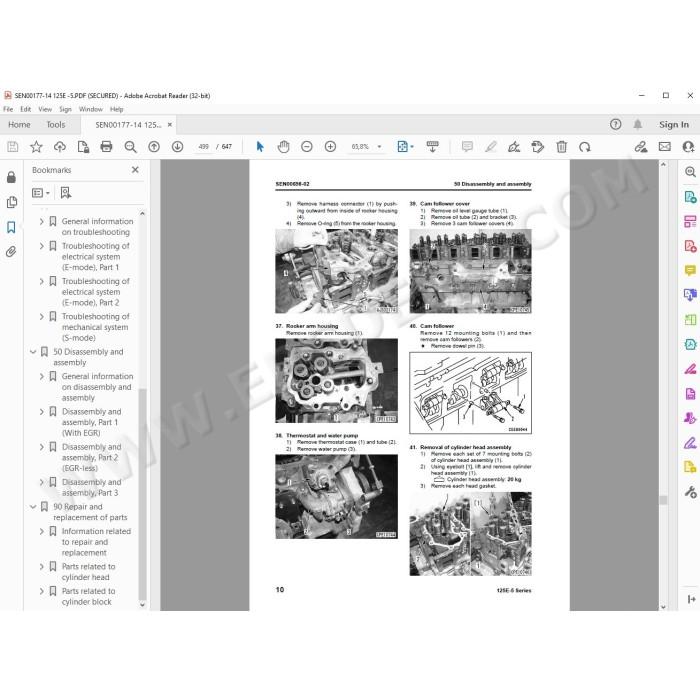Print the document using printer icon
The image size is (700, 700).
[106, 146]
